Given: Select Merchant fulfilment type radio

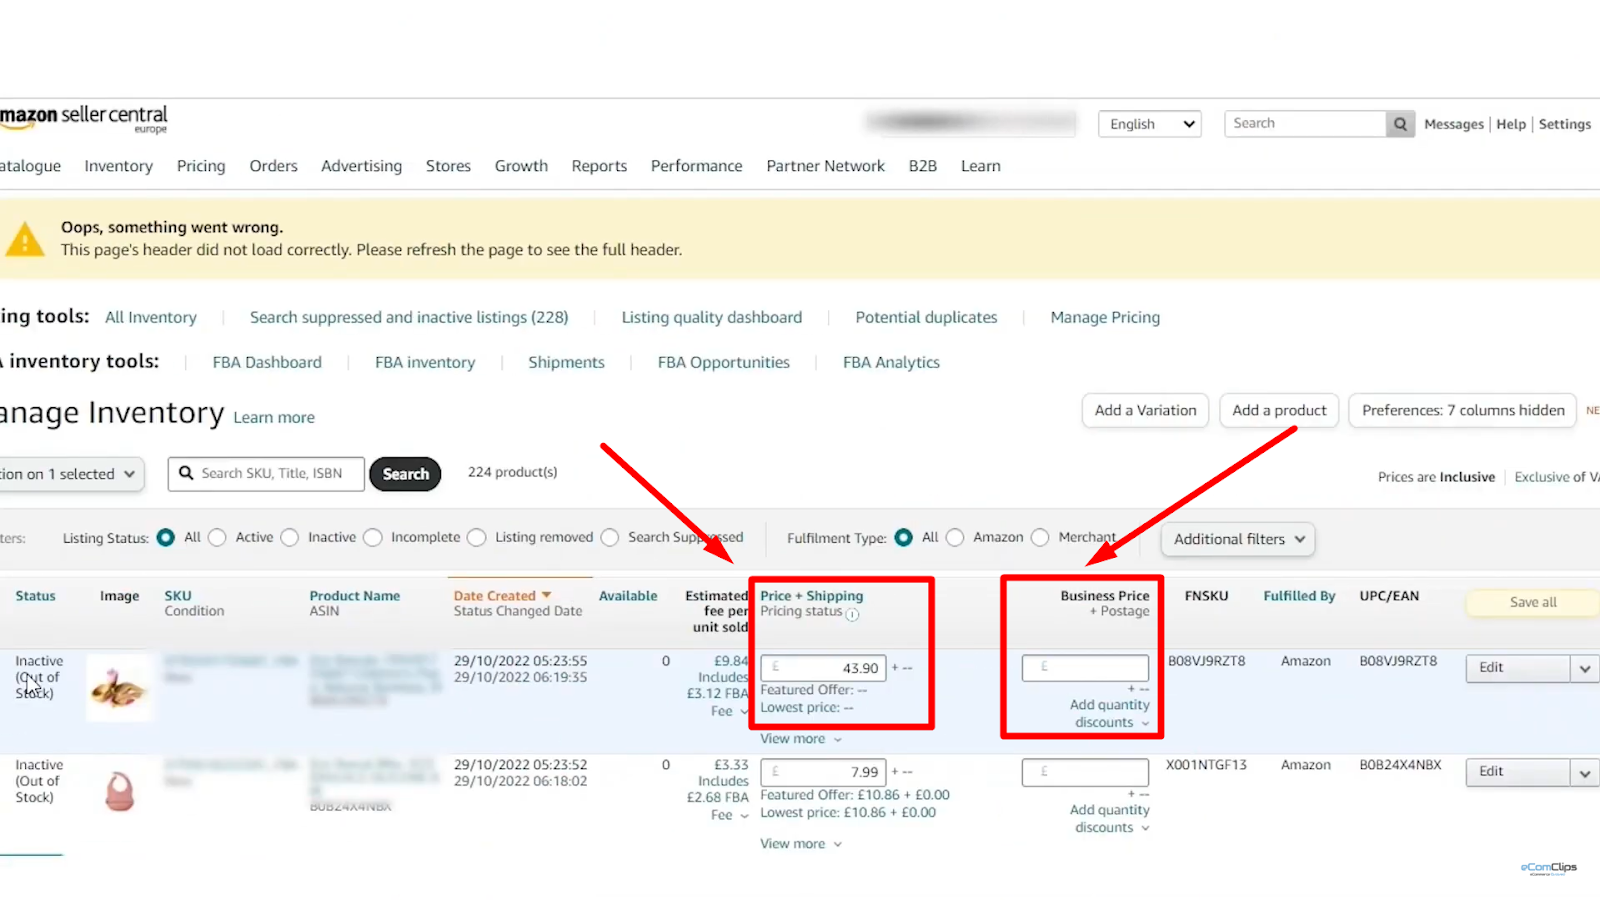Looking at the screenshot, I should [x=1040, y=537].
